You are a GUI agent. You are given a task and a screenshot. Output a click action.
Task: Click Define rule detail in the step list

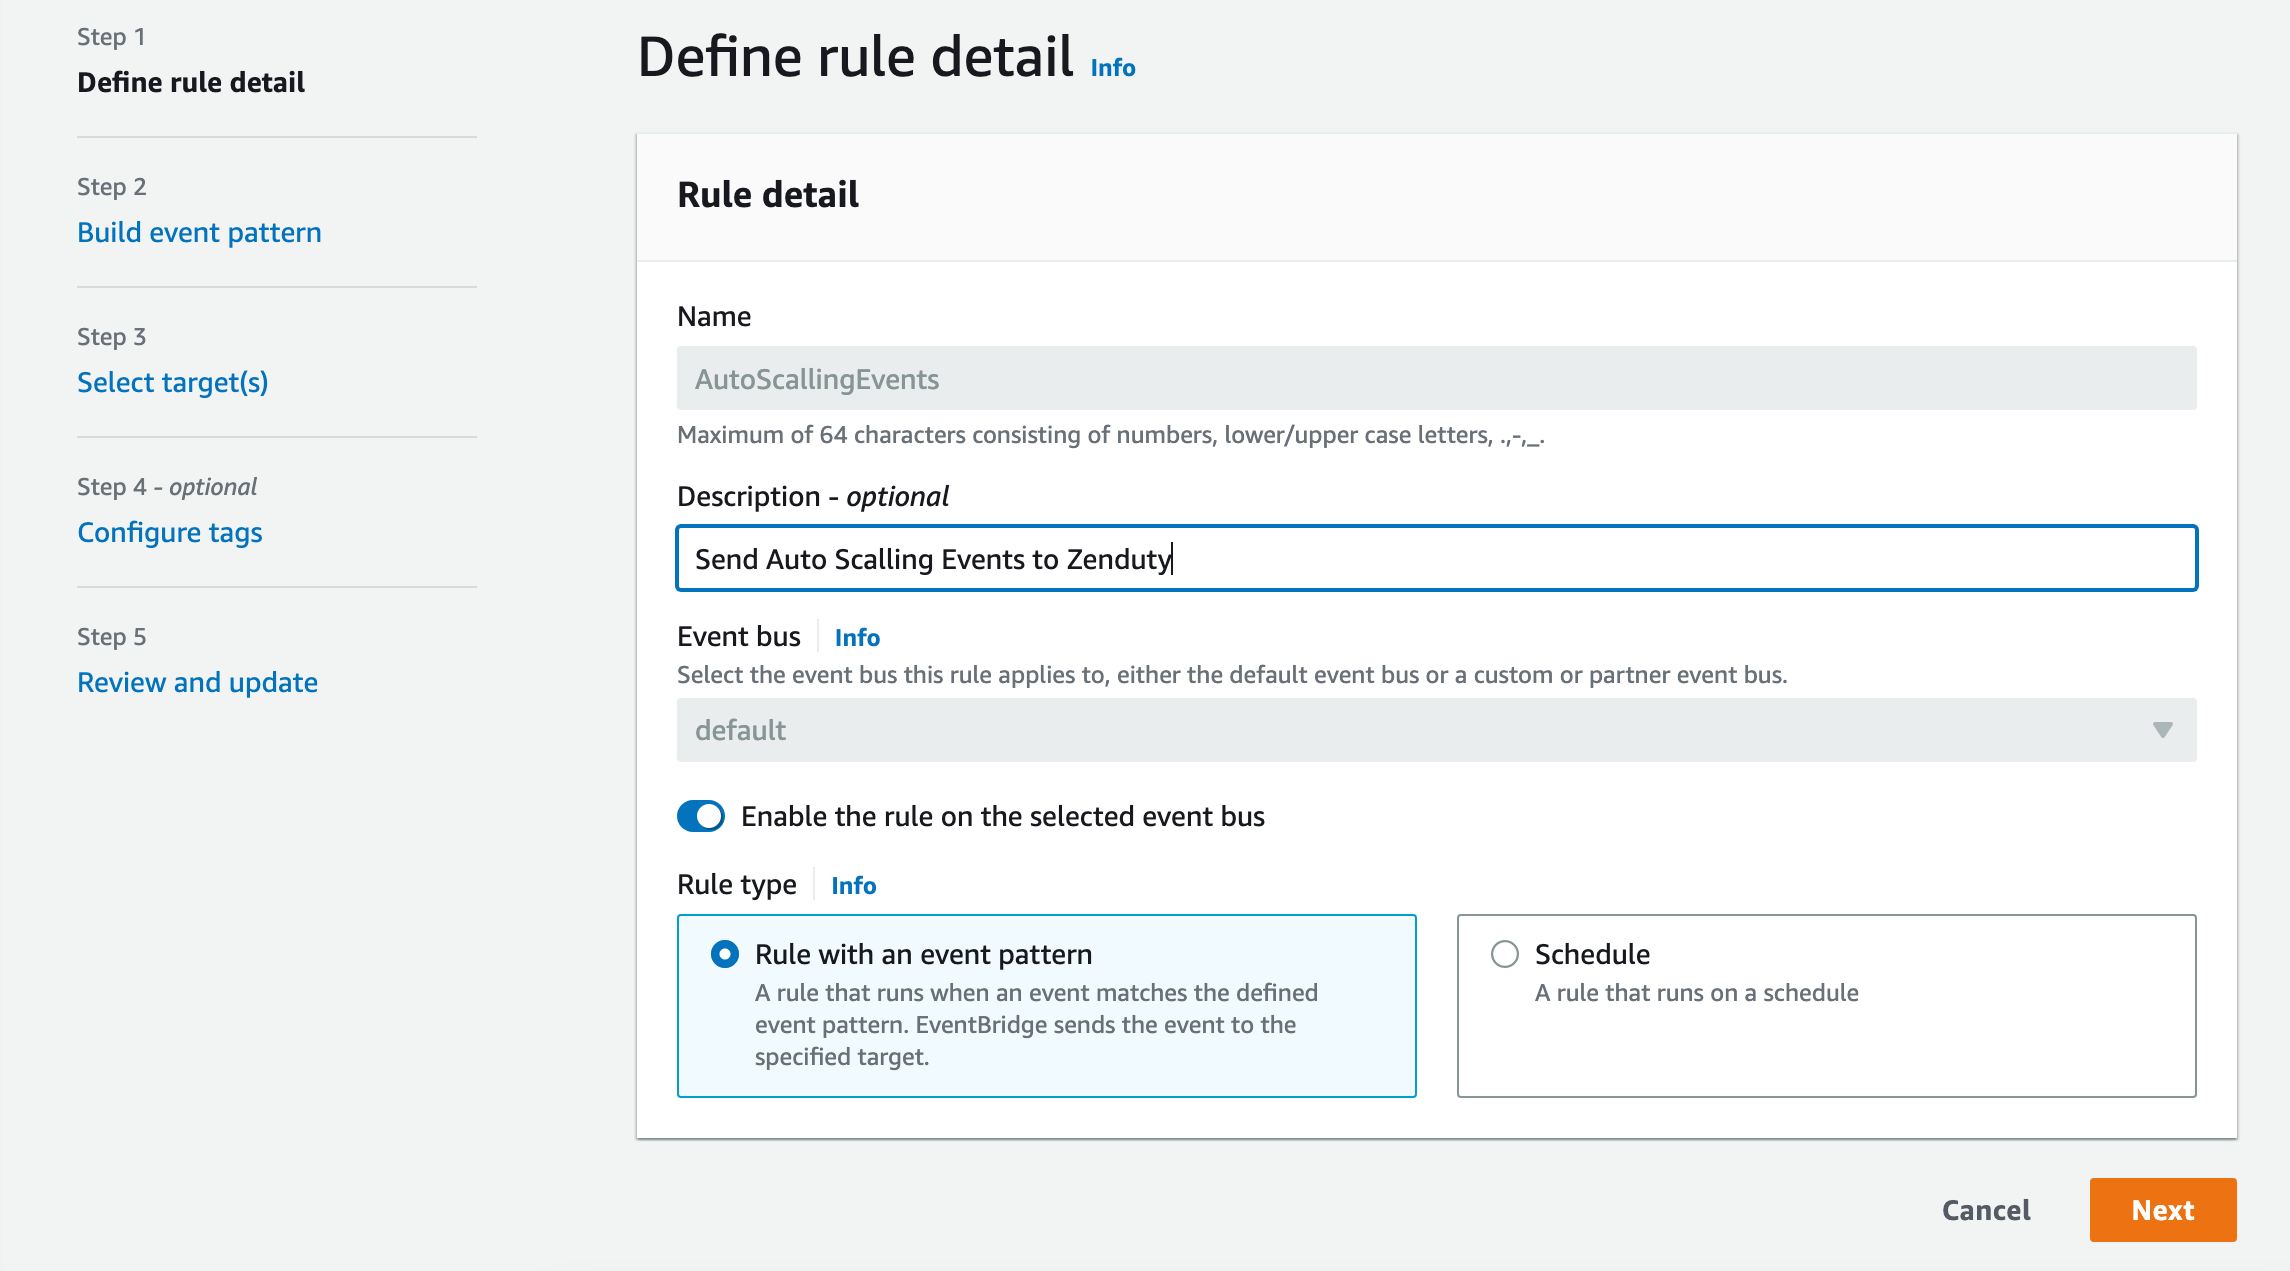coord(191,82)
